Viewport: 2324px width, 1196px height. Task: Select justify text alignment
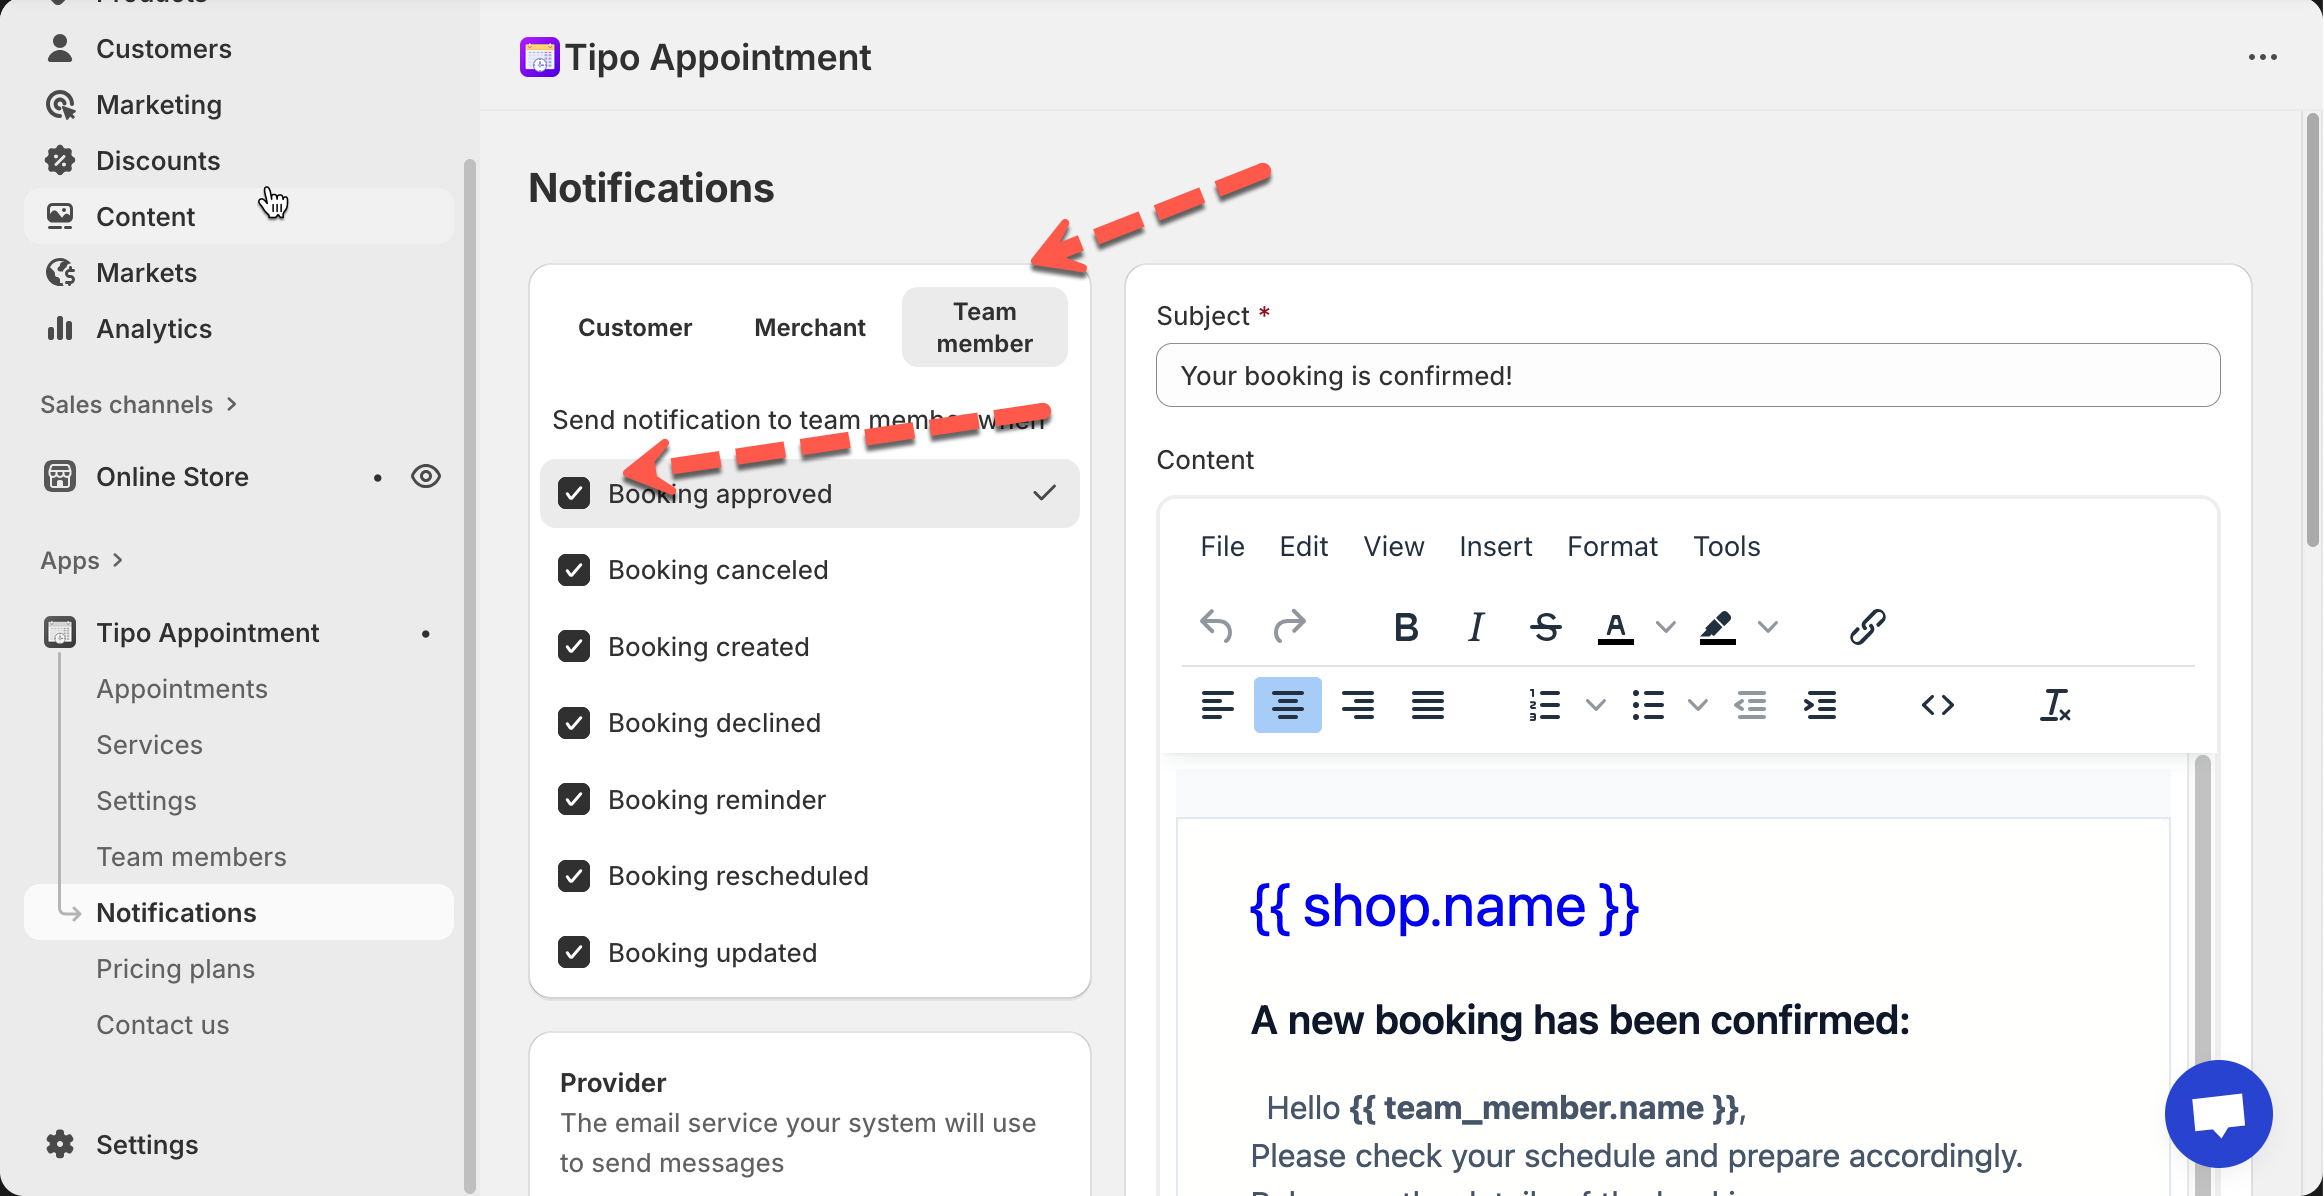[1427, 705]
